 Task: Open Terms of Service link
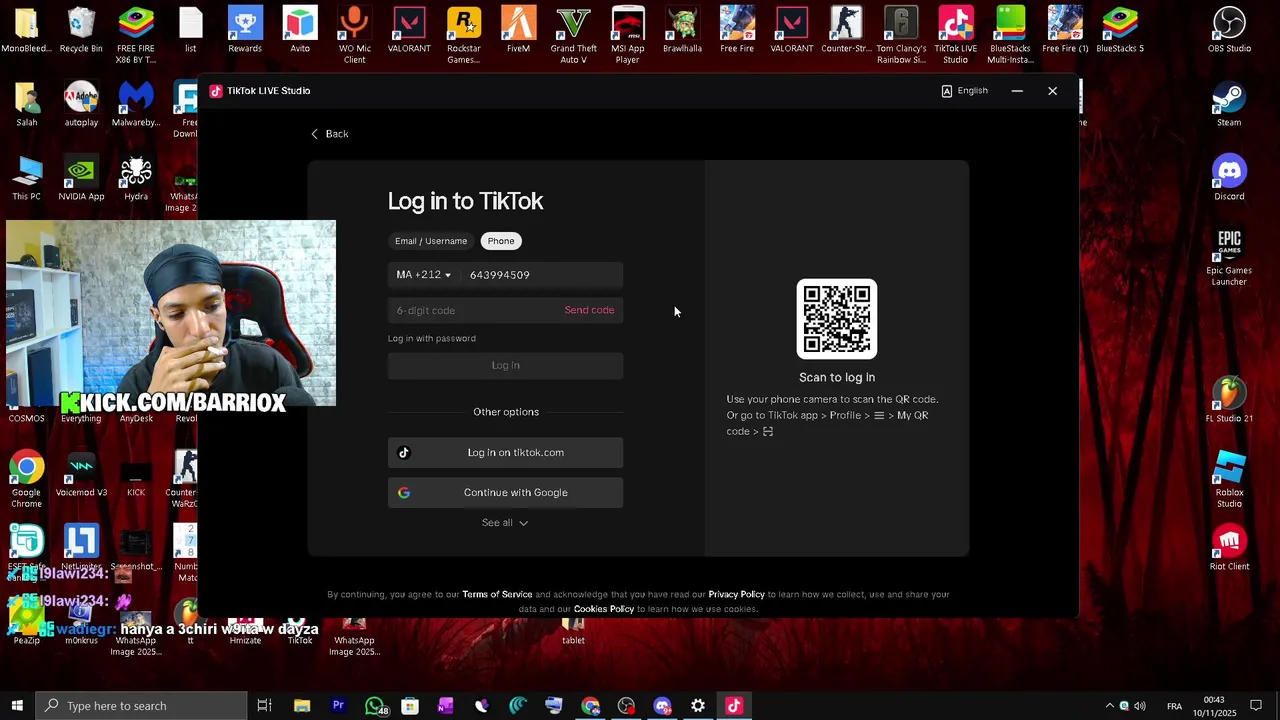tap(497, 595)
